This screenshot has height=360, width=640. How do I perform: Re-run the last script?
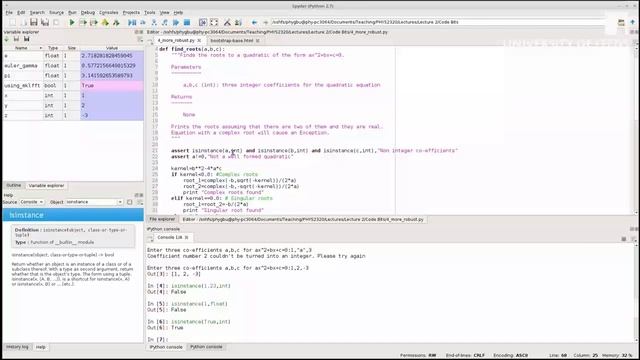coord(116,22)
